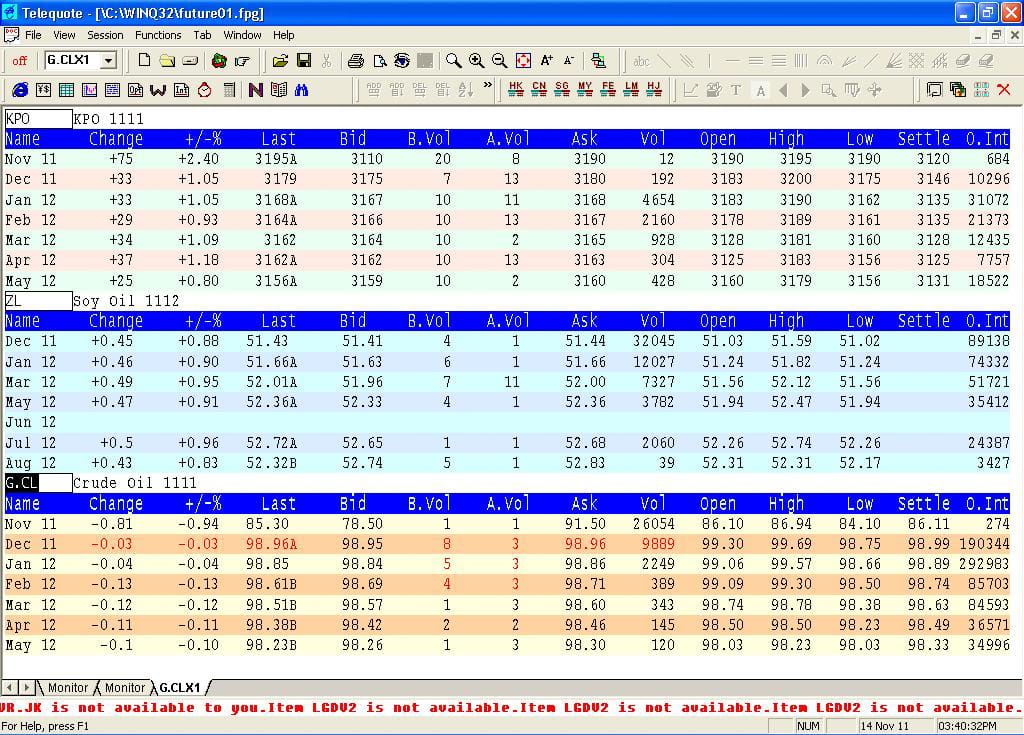The image size is (1024, 735).
Task: Open the G.CLX1 symbol dropdown
Action: pyautogui.click(x=108, y=61)
